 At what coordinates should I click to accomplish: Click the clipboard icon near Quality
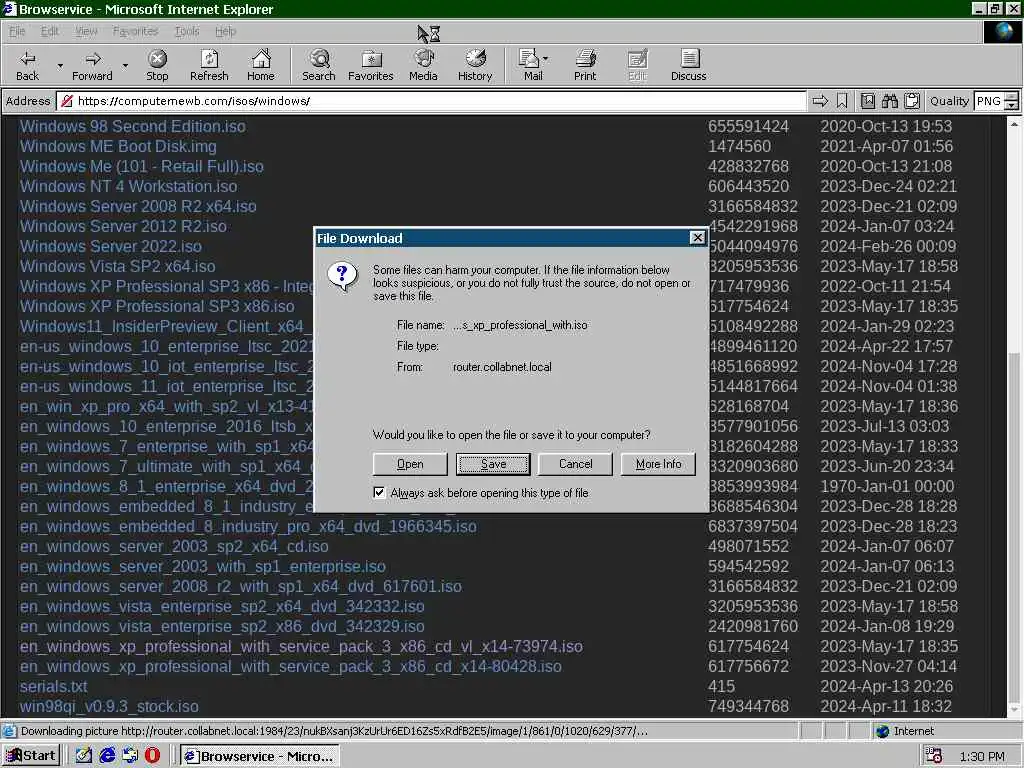coord(912,101)
